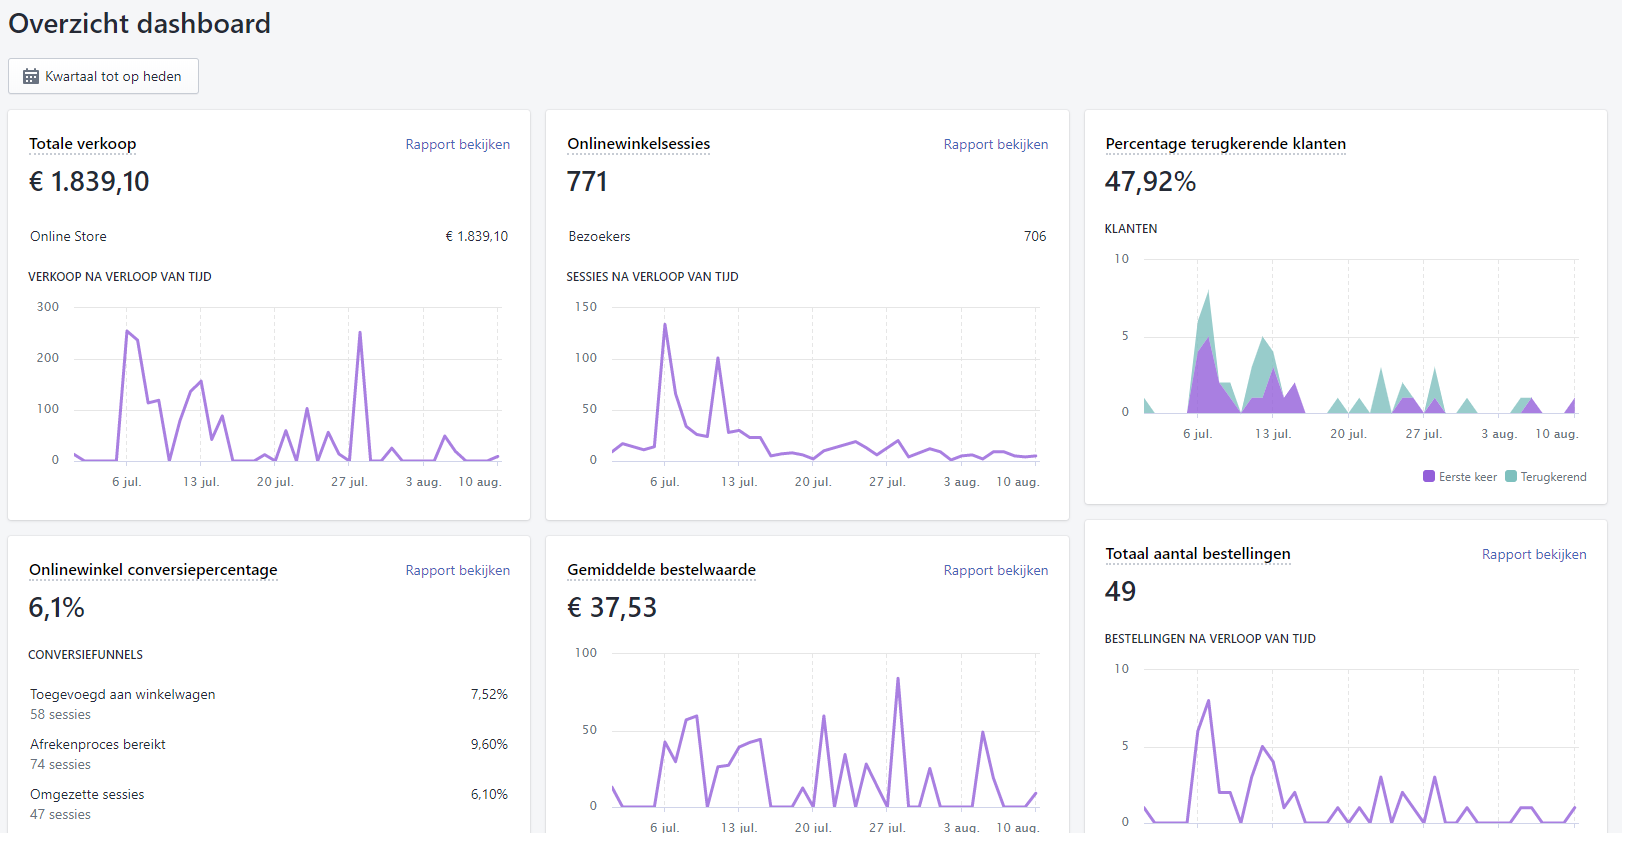The height and width of the screenshot is (845, 1628).
Task: Click the Percentage terugkerende klanten title
Action: pyautogui.click(x=1225, y=144)
